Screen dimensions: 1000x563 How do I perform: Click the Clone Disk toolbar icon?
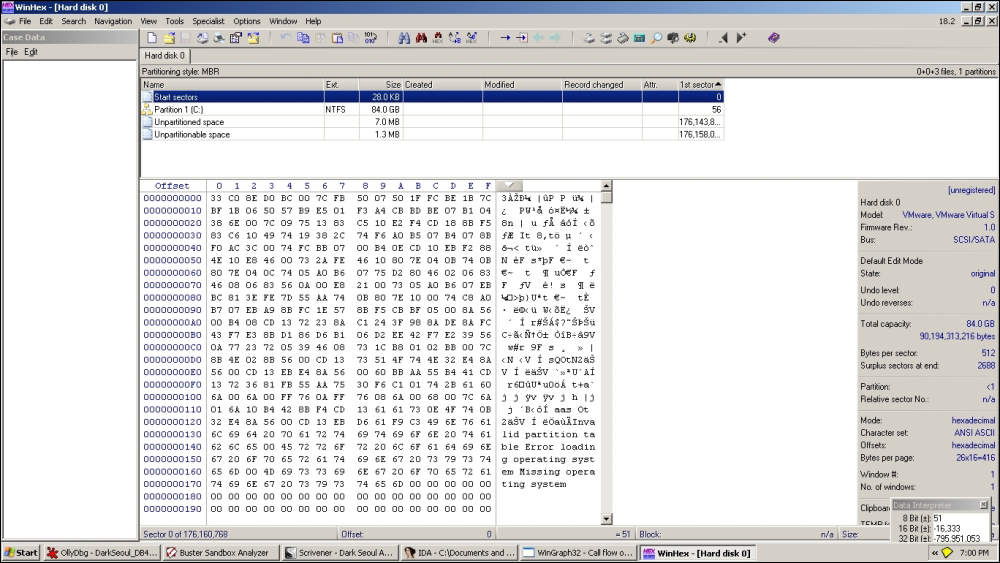point(606,38)
